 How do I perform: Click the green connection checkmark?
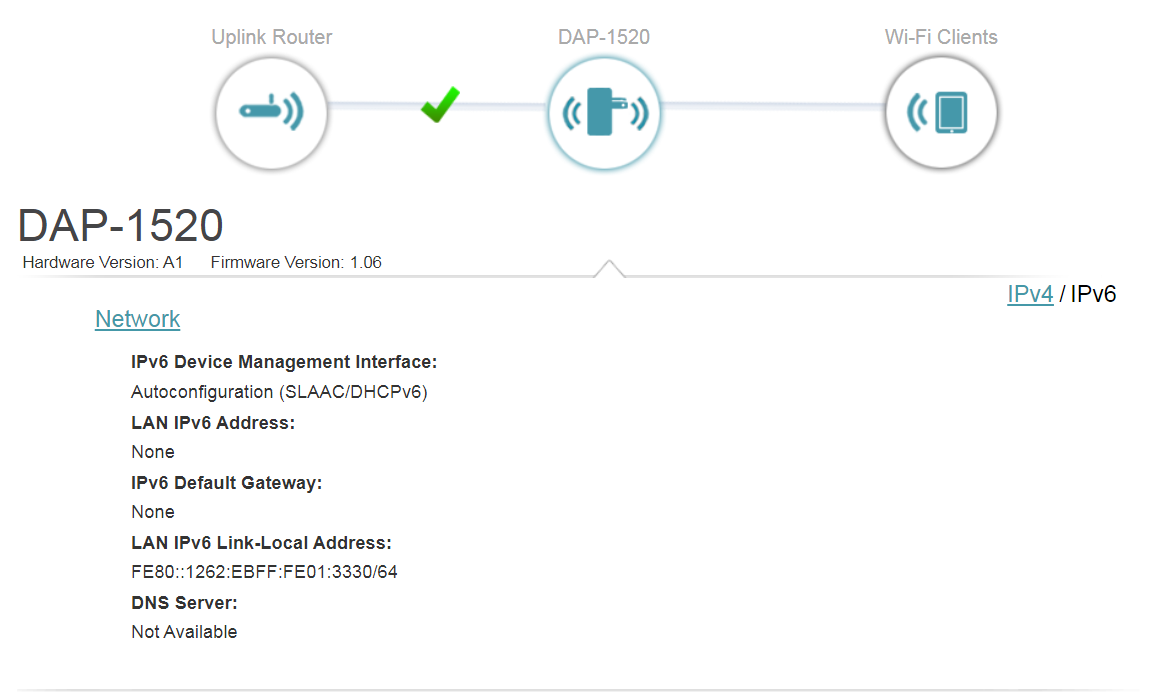(440, 105)
